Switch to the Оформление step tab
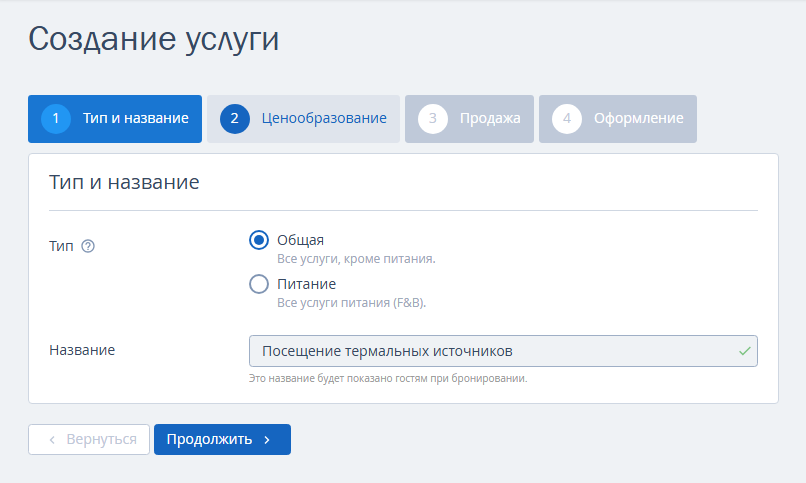The height and width of the screenshot is (483, 806). tap(618, 119)
